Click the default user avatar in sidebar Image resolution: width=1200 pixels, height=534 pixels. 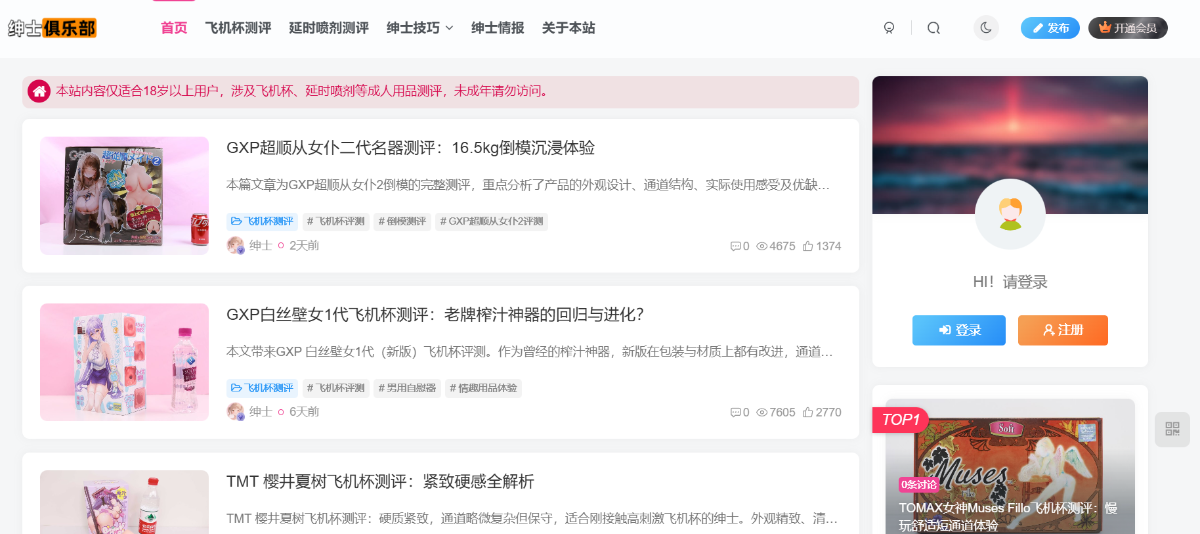(x=1010, y=214)
